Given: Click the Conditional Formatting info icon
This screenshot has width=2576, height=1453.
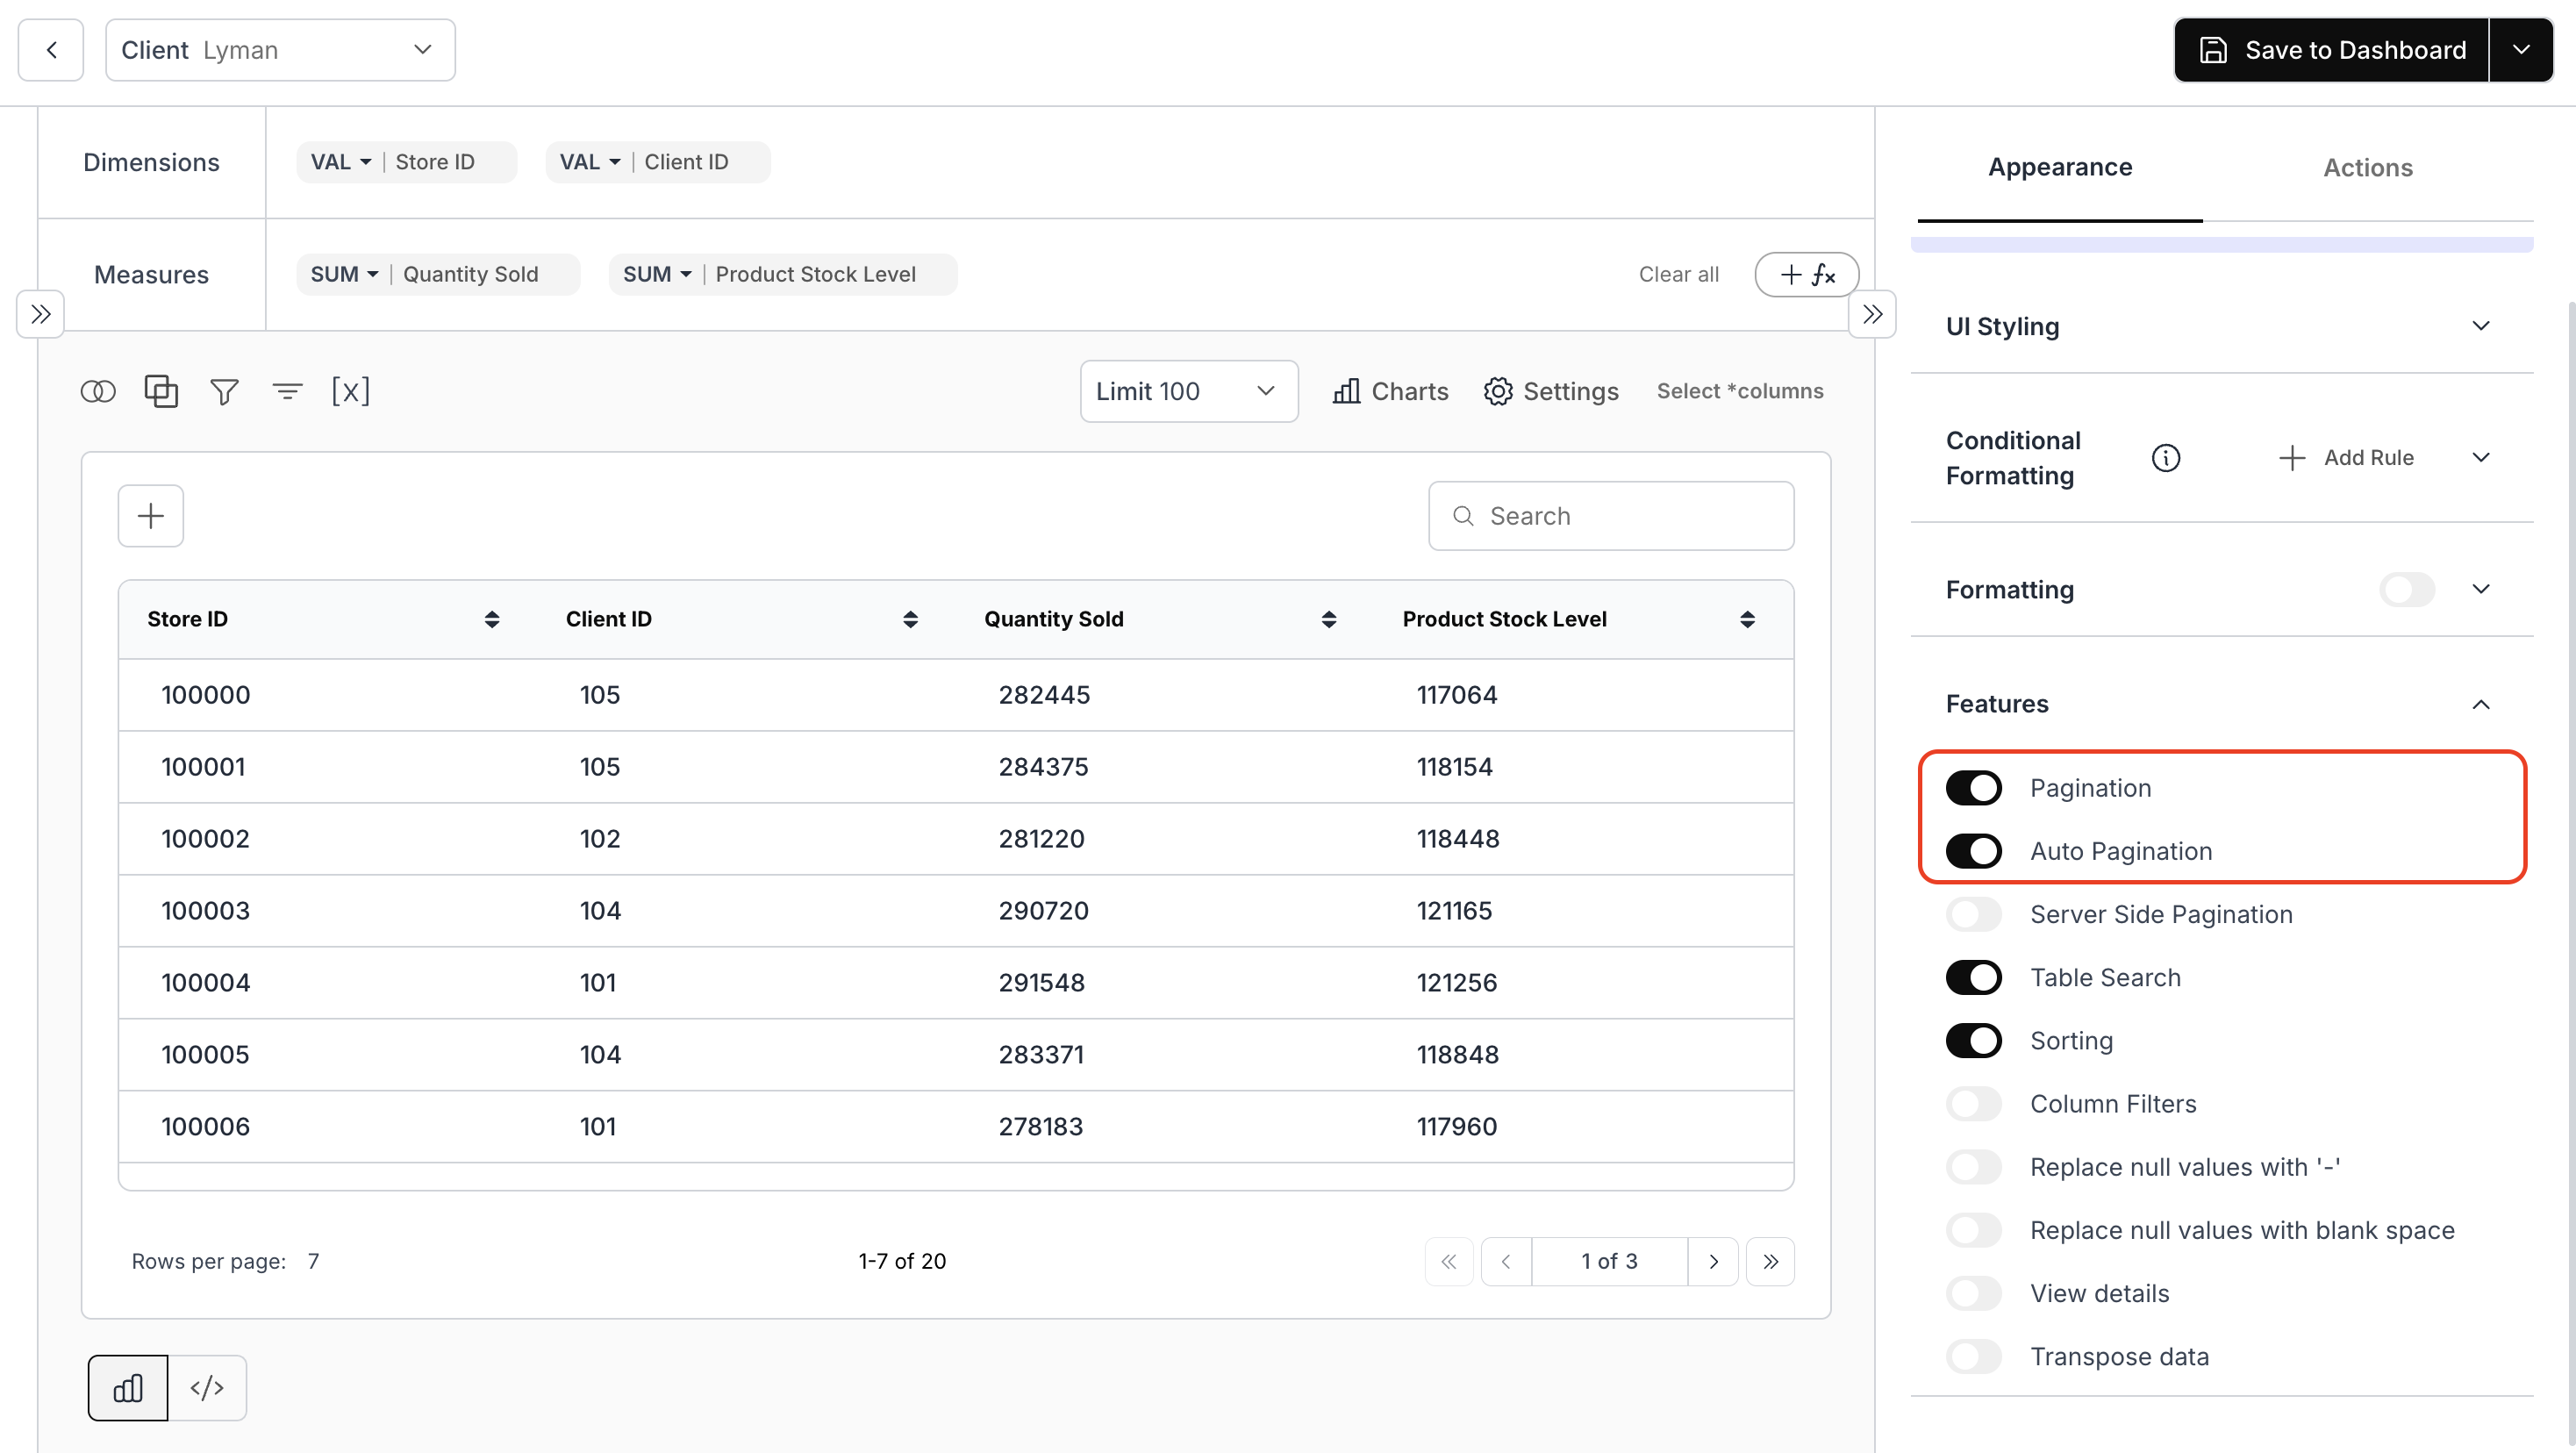Looking at the screenshot, I should click(x=2165, y=458).
